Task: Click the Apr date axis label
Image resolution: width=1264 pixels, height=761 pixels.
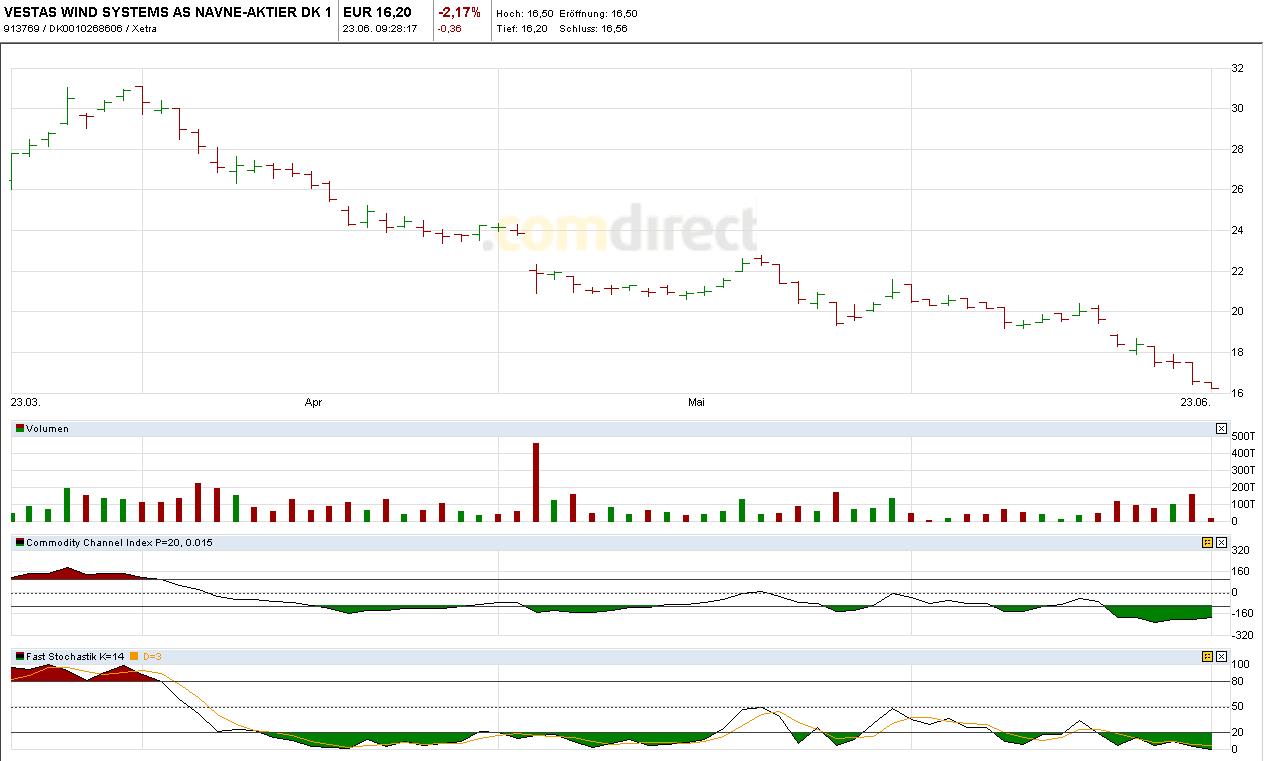Action: [313, 402]
